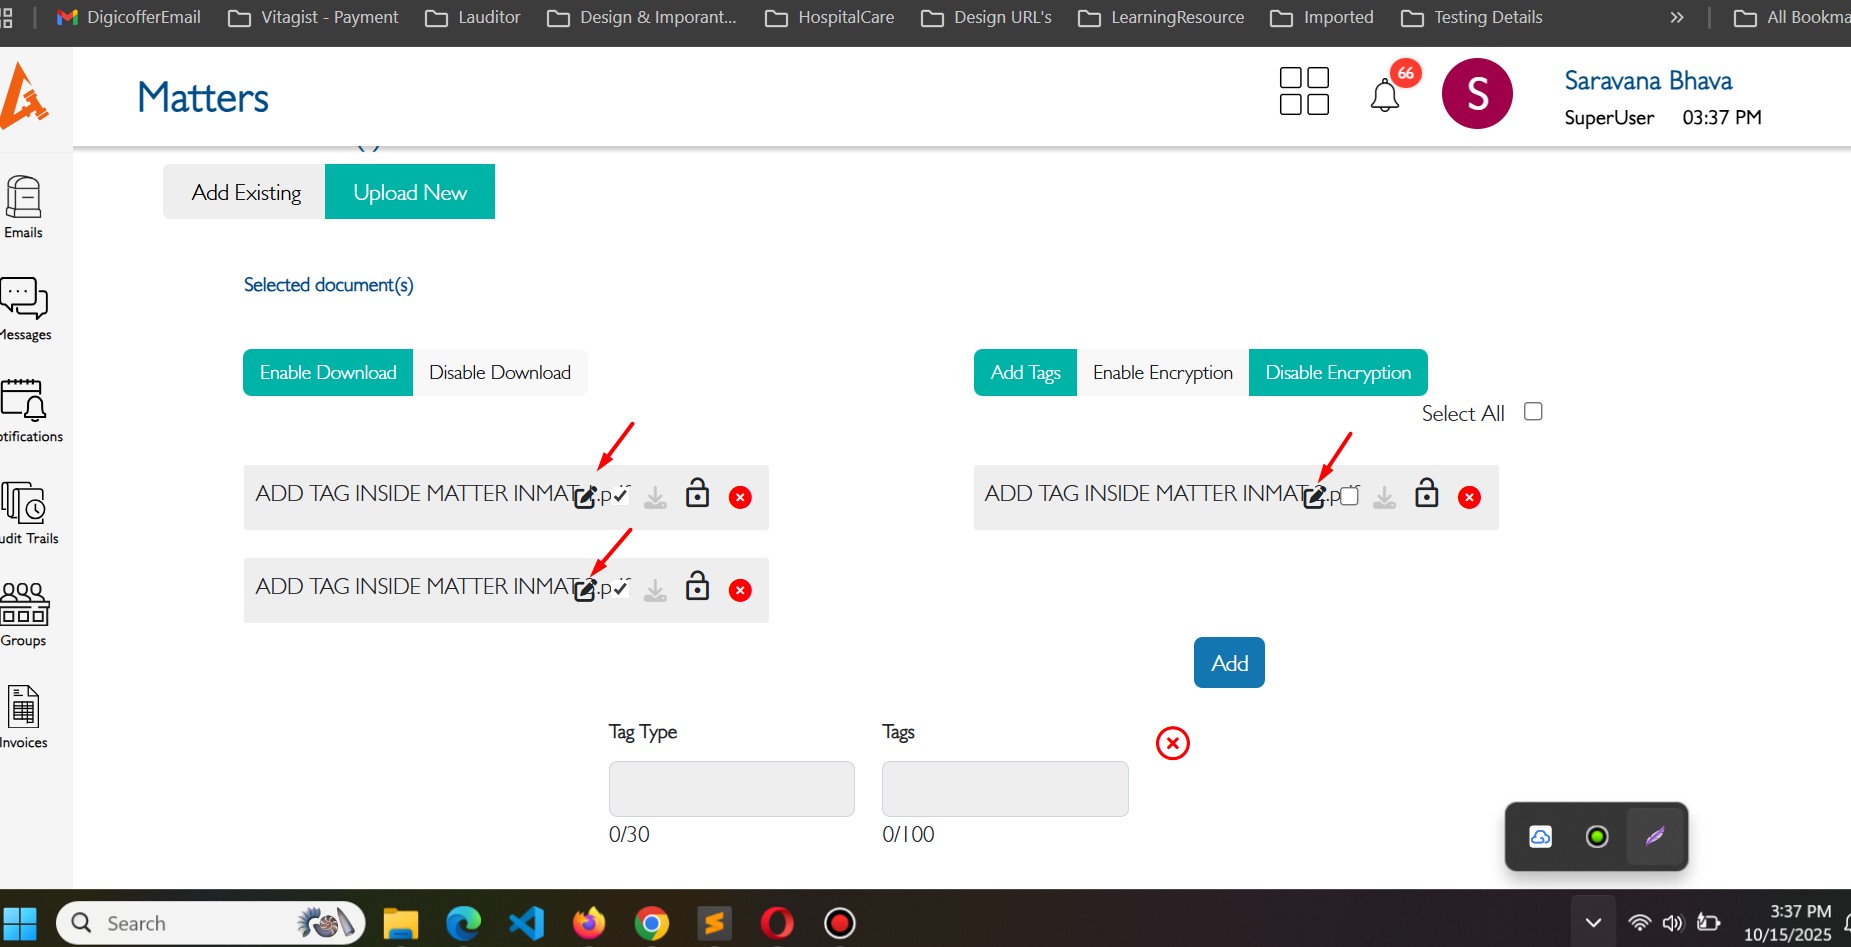Open the notifications bell with 66 badge

coord(1385,95)
